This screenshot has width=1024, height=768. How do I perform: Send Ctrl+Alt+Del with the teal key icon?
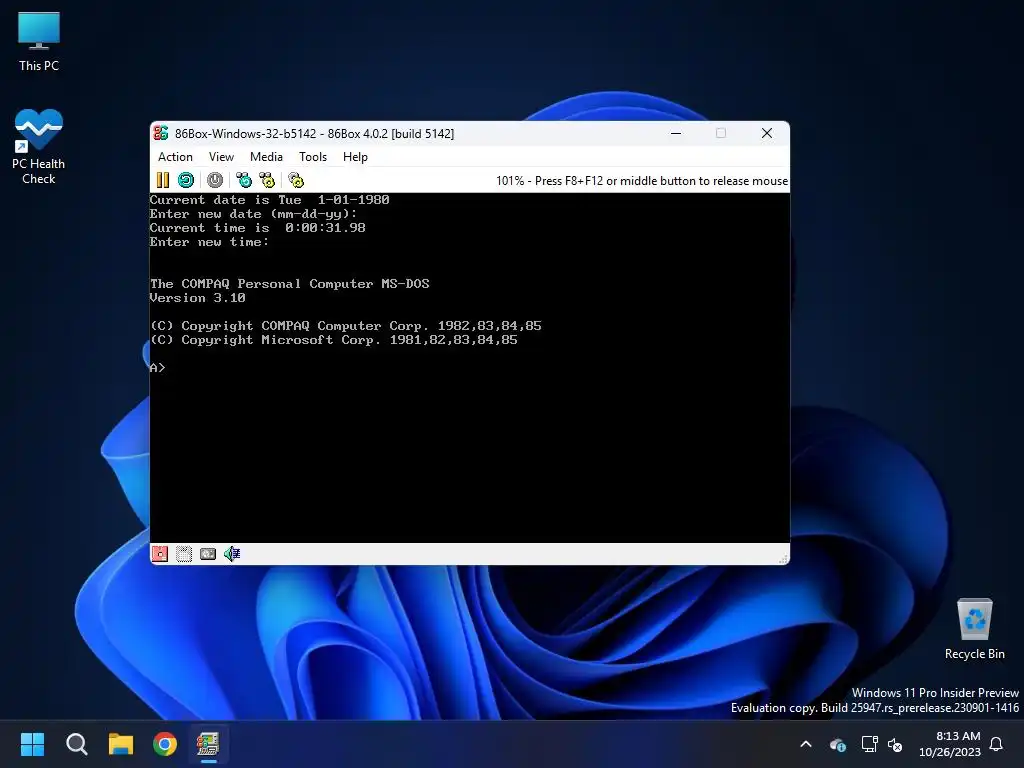[244, 180]
